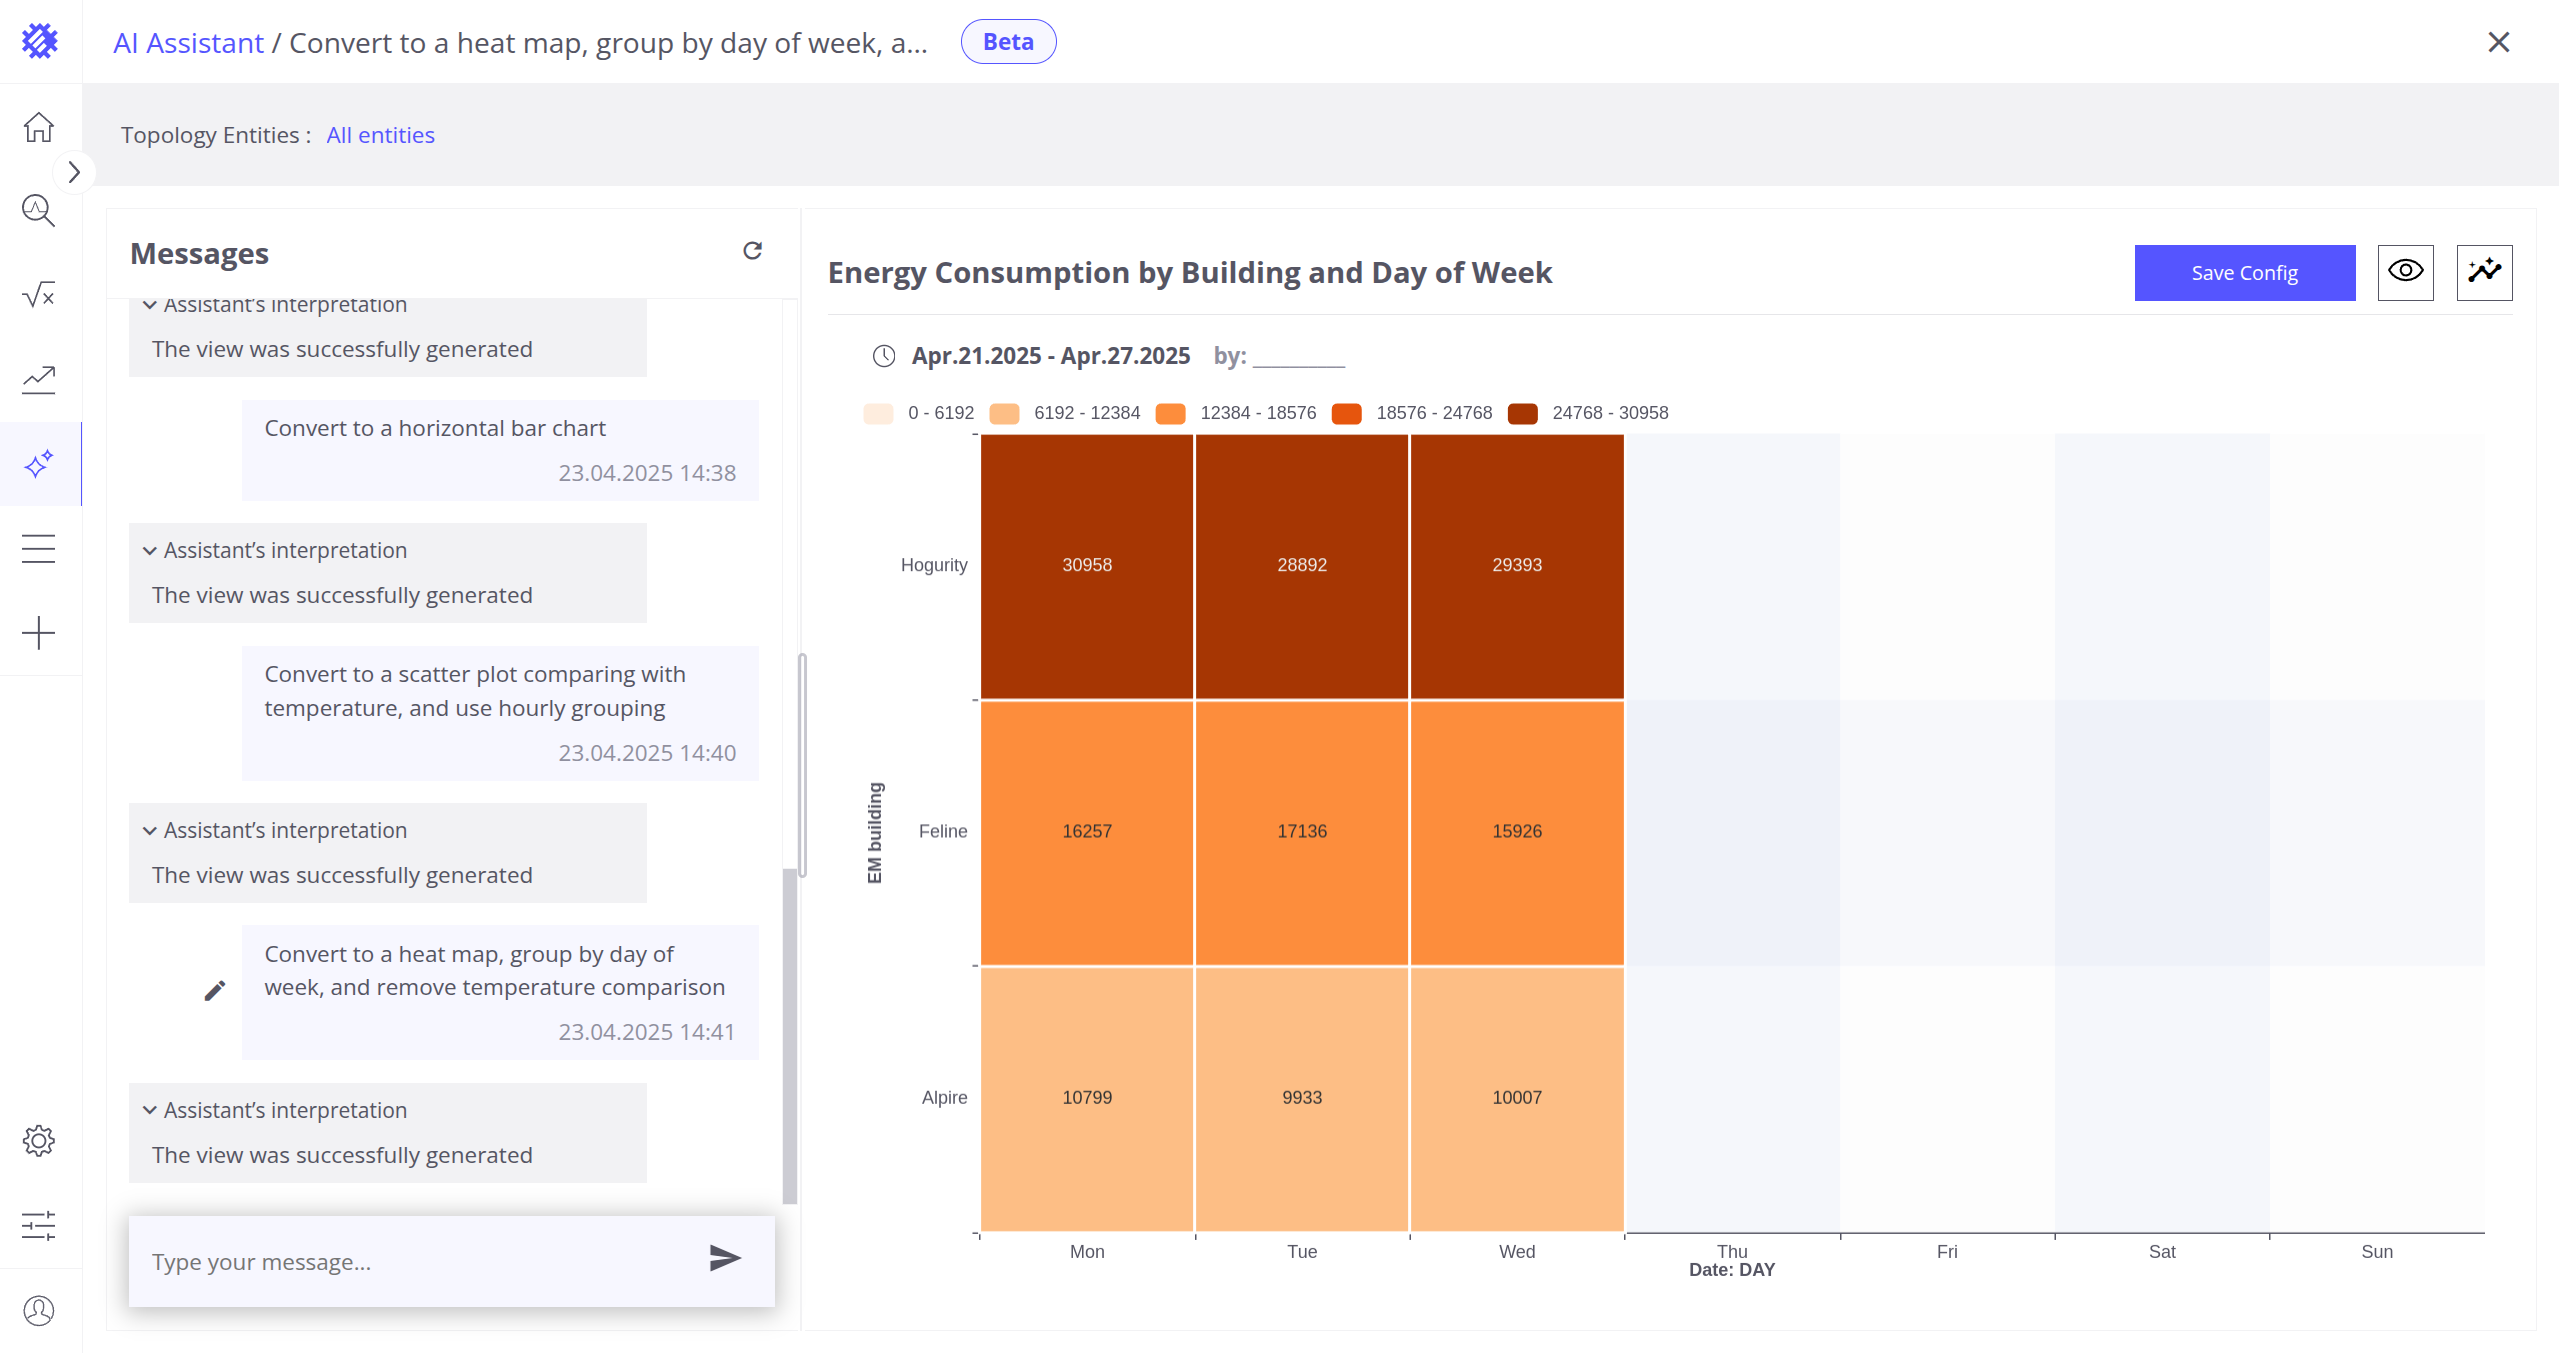The height and width of the screenshot is (1353, 2559).
Task: Expand the sidebar with chevron arrow
Action: pos(73,172)
